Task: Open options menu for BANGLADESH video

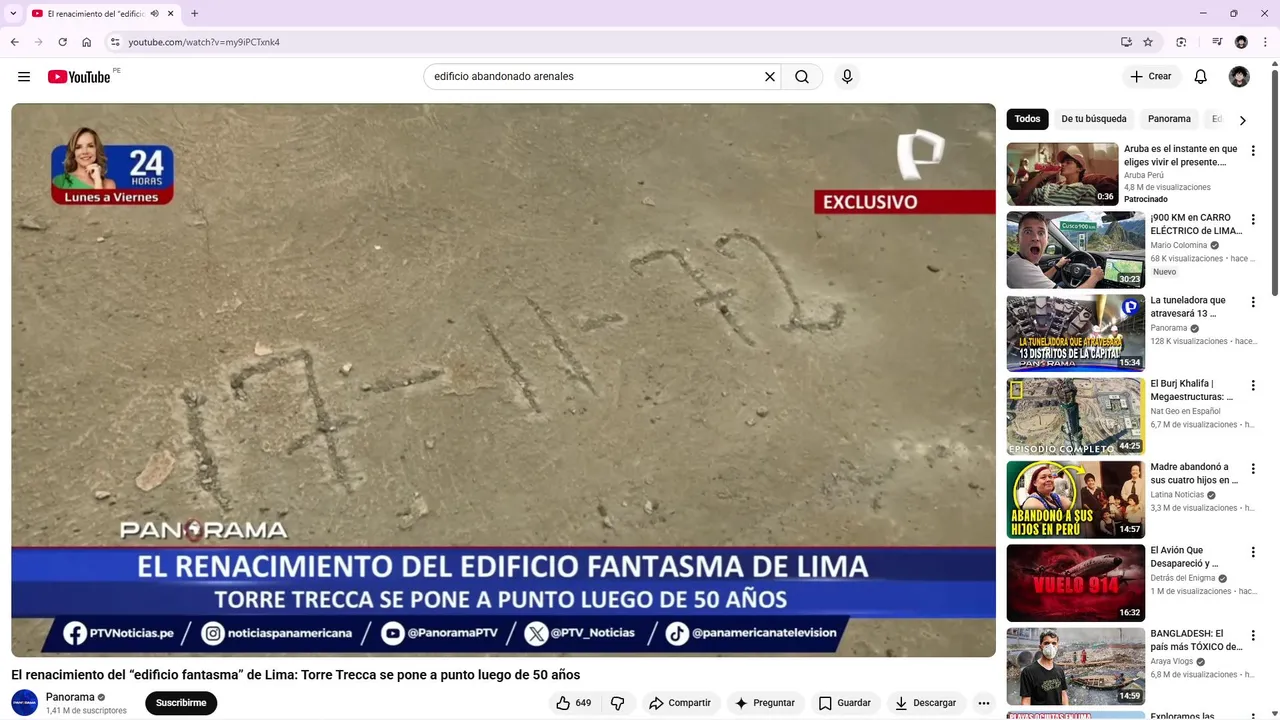Action: coord(1253,635)
